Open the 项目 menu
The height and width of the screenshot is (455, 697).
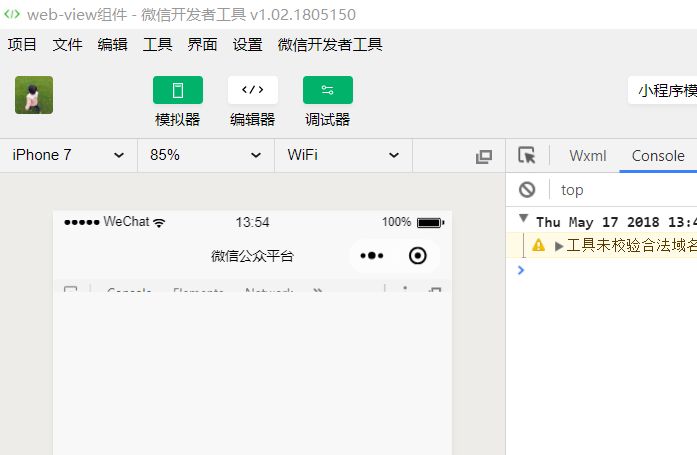[22, 44]
